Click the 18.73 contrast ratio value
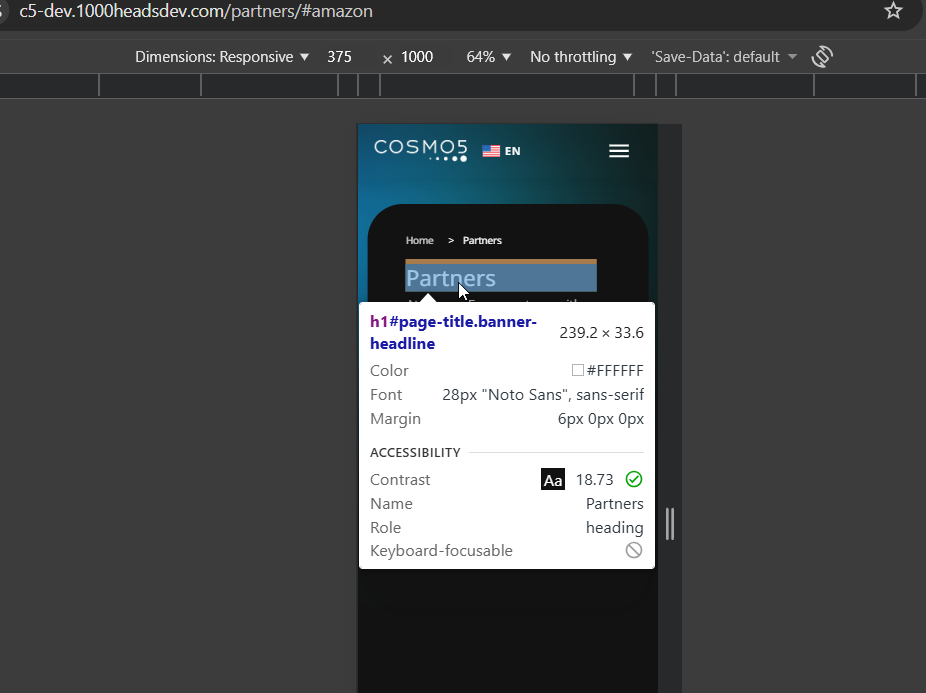Viewport: 926px width, 693px height. pos(595,479)
